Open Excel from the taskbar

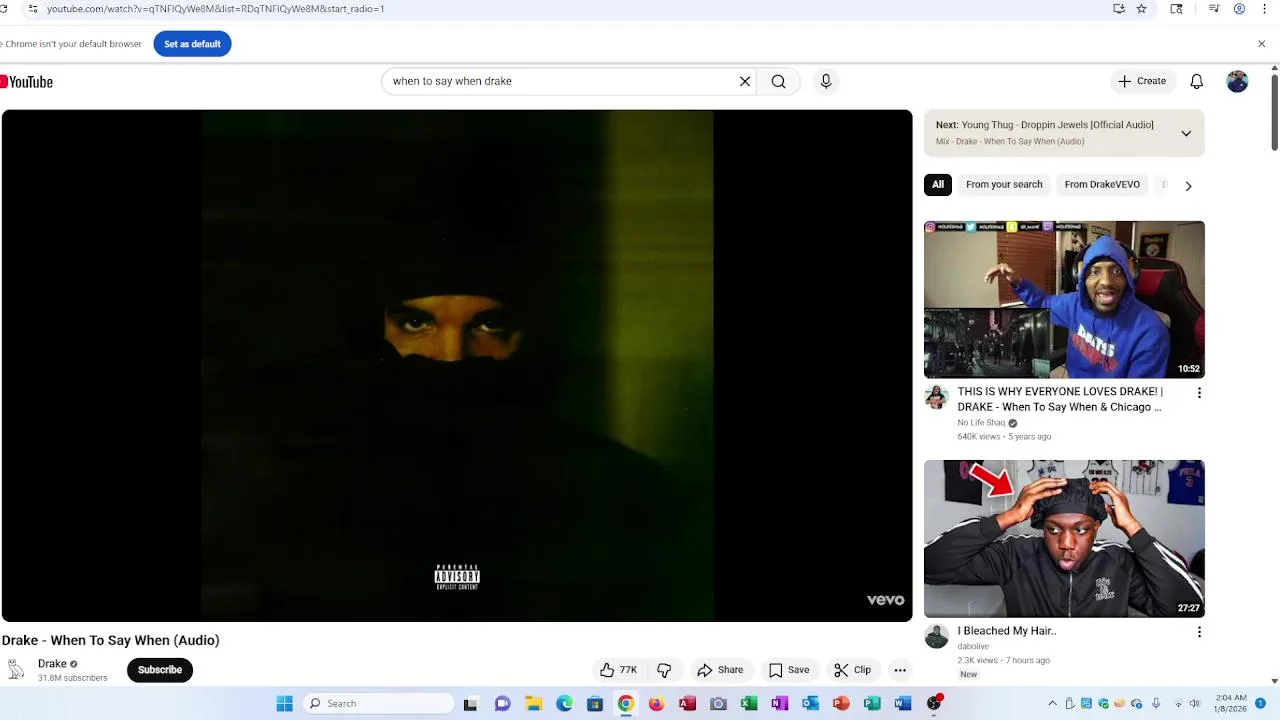pyautogui.click(x=749, y=703)
